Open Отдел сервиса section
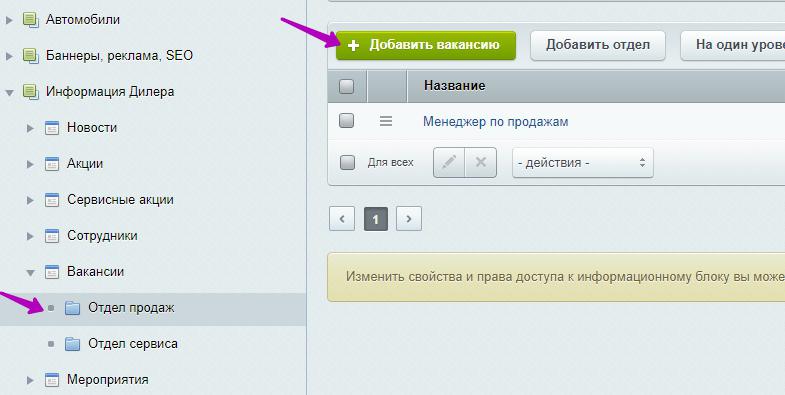Image resolution: width=785 pixels, height=395 pixels. click(133, 344)
